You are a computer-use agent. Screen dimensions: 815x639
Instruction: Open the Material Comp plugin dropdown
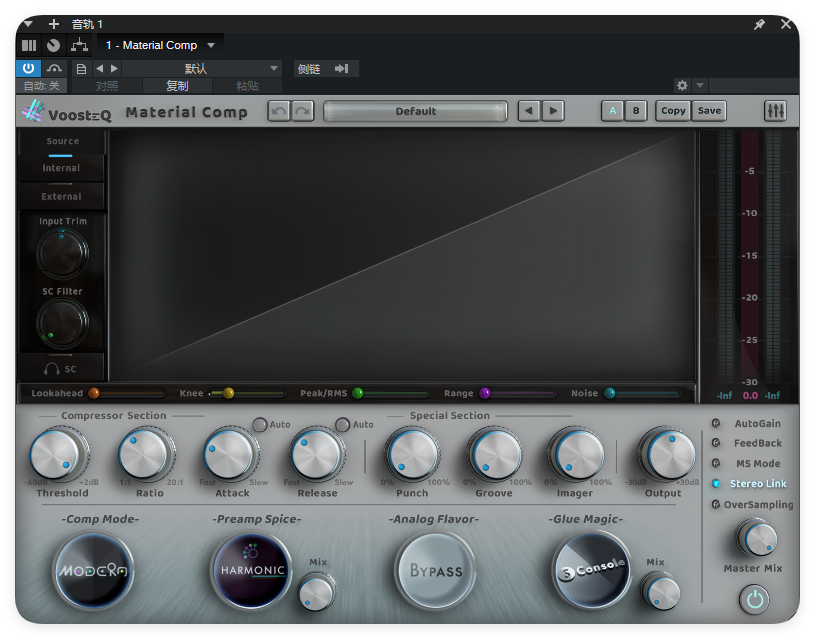(x=161, y=45)
